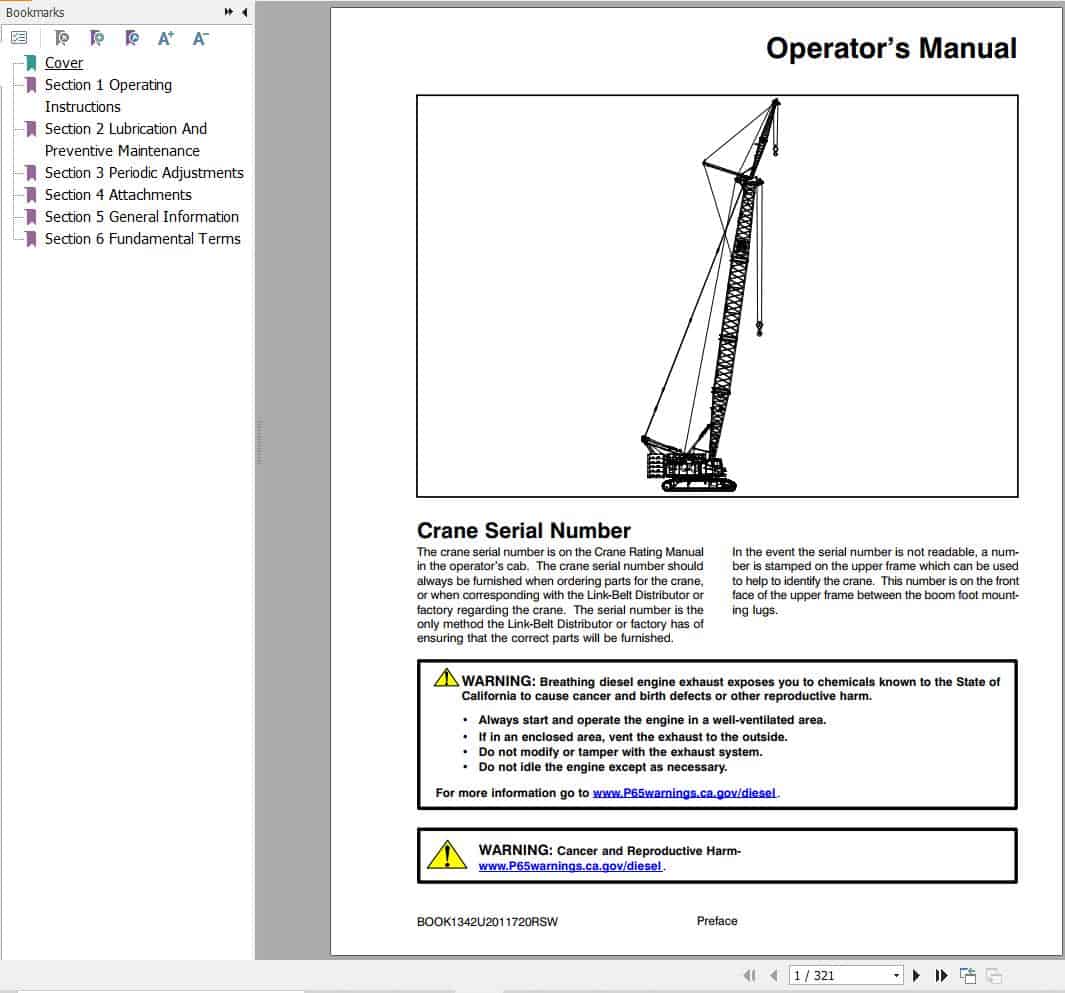The height and width of the screenshot is (993, 1065).
Task: Follow the www.P65warnings.ca.gov/diesel link
Action: tap(685, 792)
